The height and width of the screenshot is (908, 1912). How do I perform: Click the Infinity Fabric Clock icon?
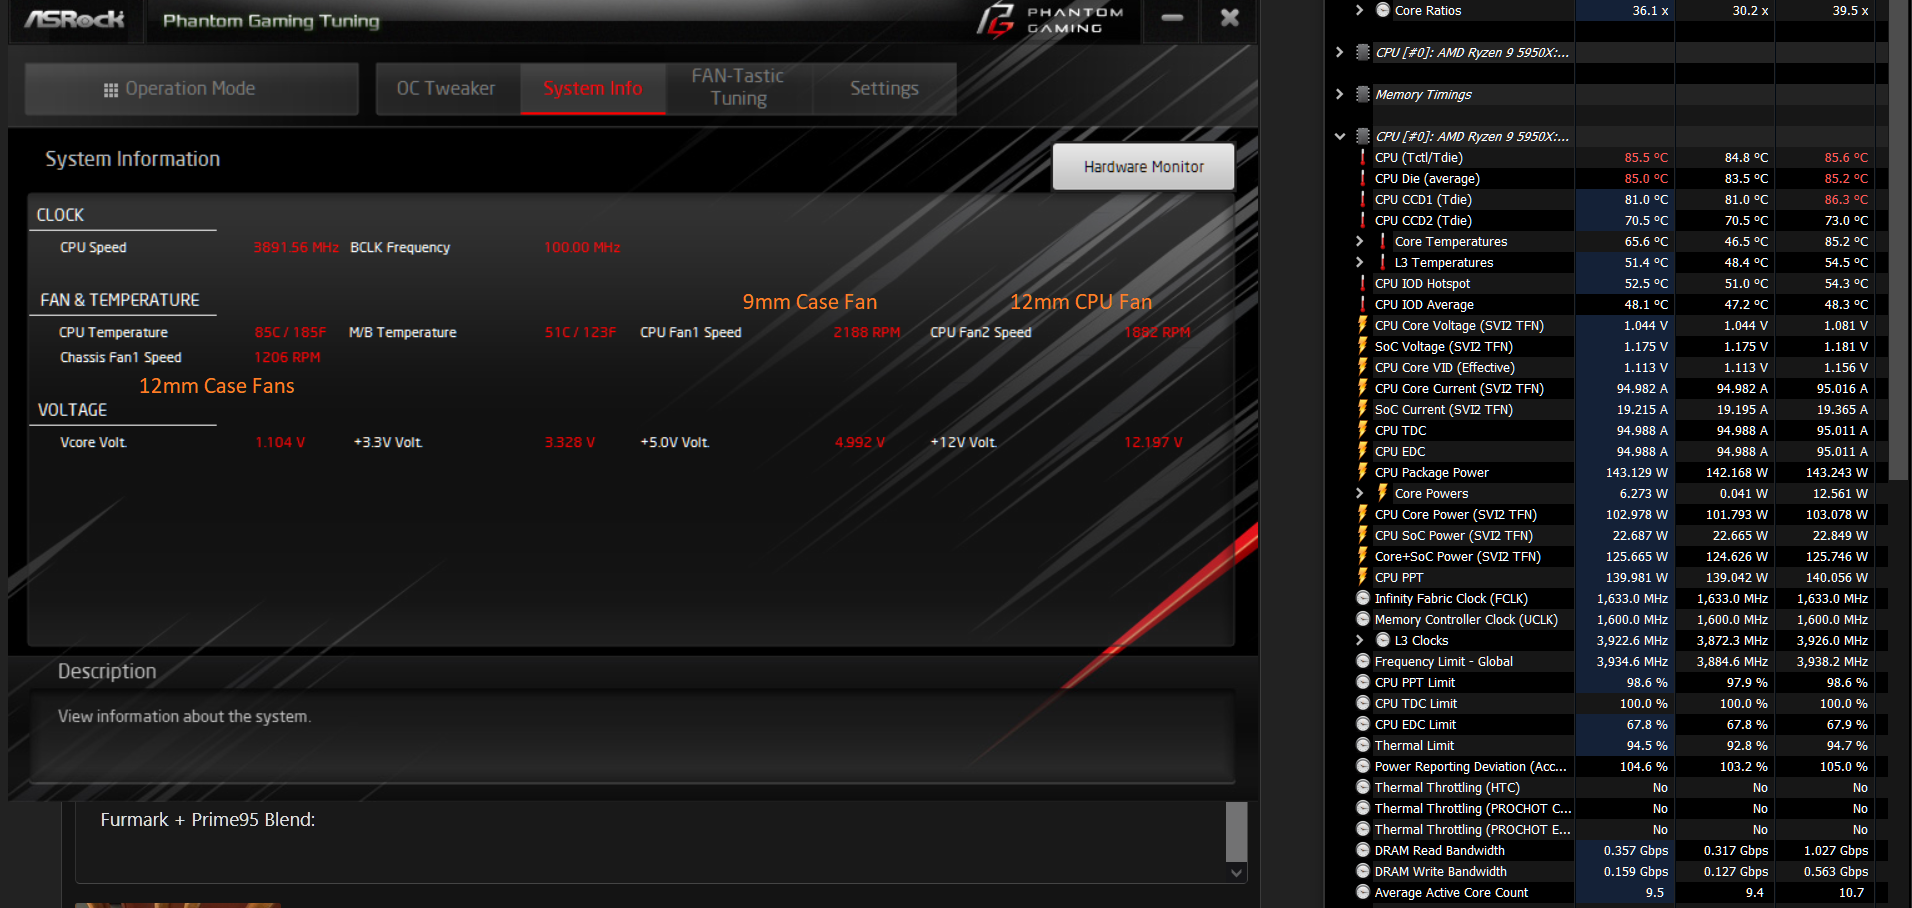coord(1363,598)
